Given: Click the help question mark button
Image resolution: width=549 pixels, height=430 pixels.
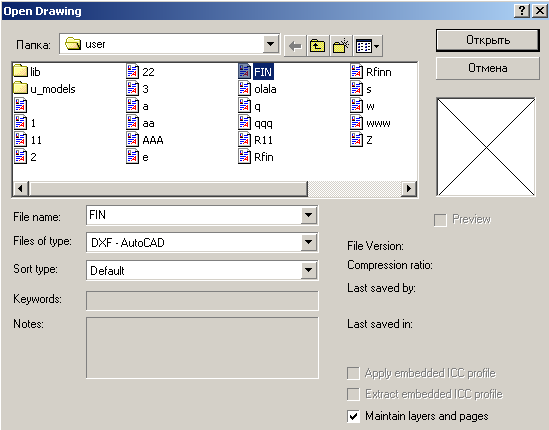Looking at the screenshot, I should [522, 11].
